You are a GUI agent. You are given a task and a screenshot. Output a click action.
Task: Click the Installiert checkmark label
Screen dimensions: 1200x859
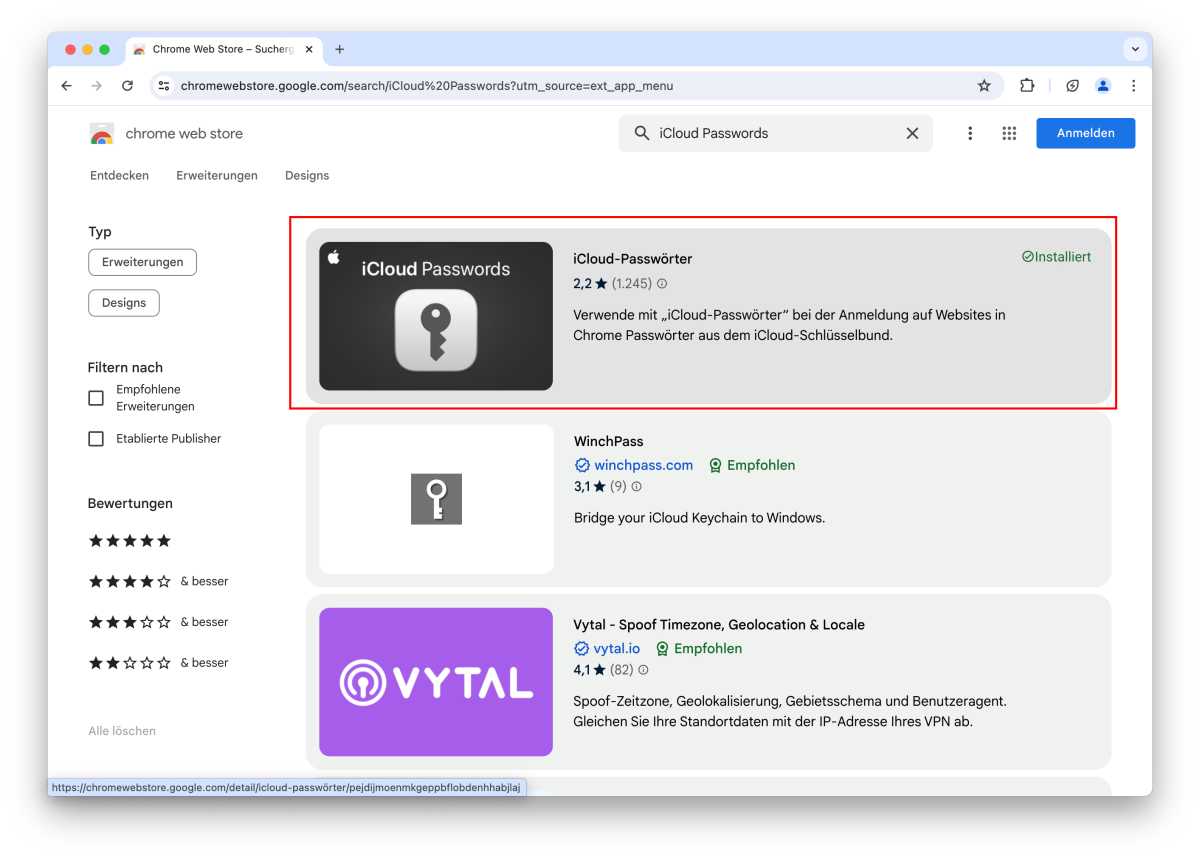[1056, 257]
